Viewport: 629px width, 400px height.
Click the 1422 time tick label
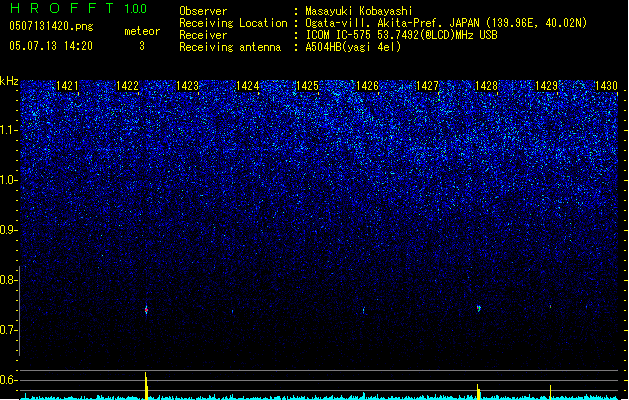click(127, 86)
